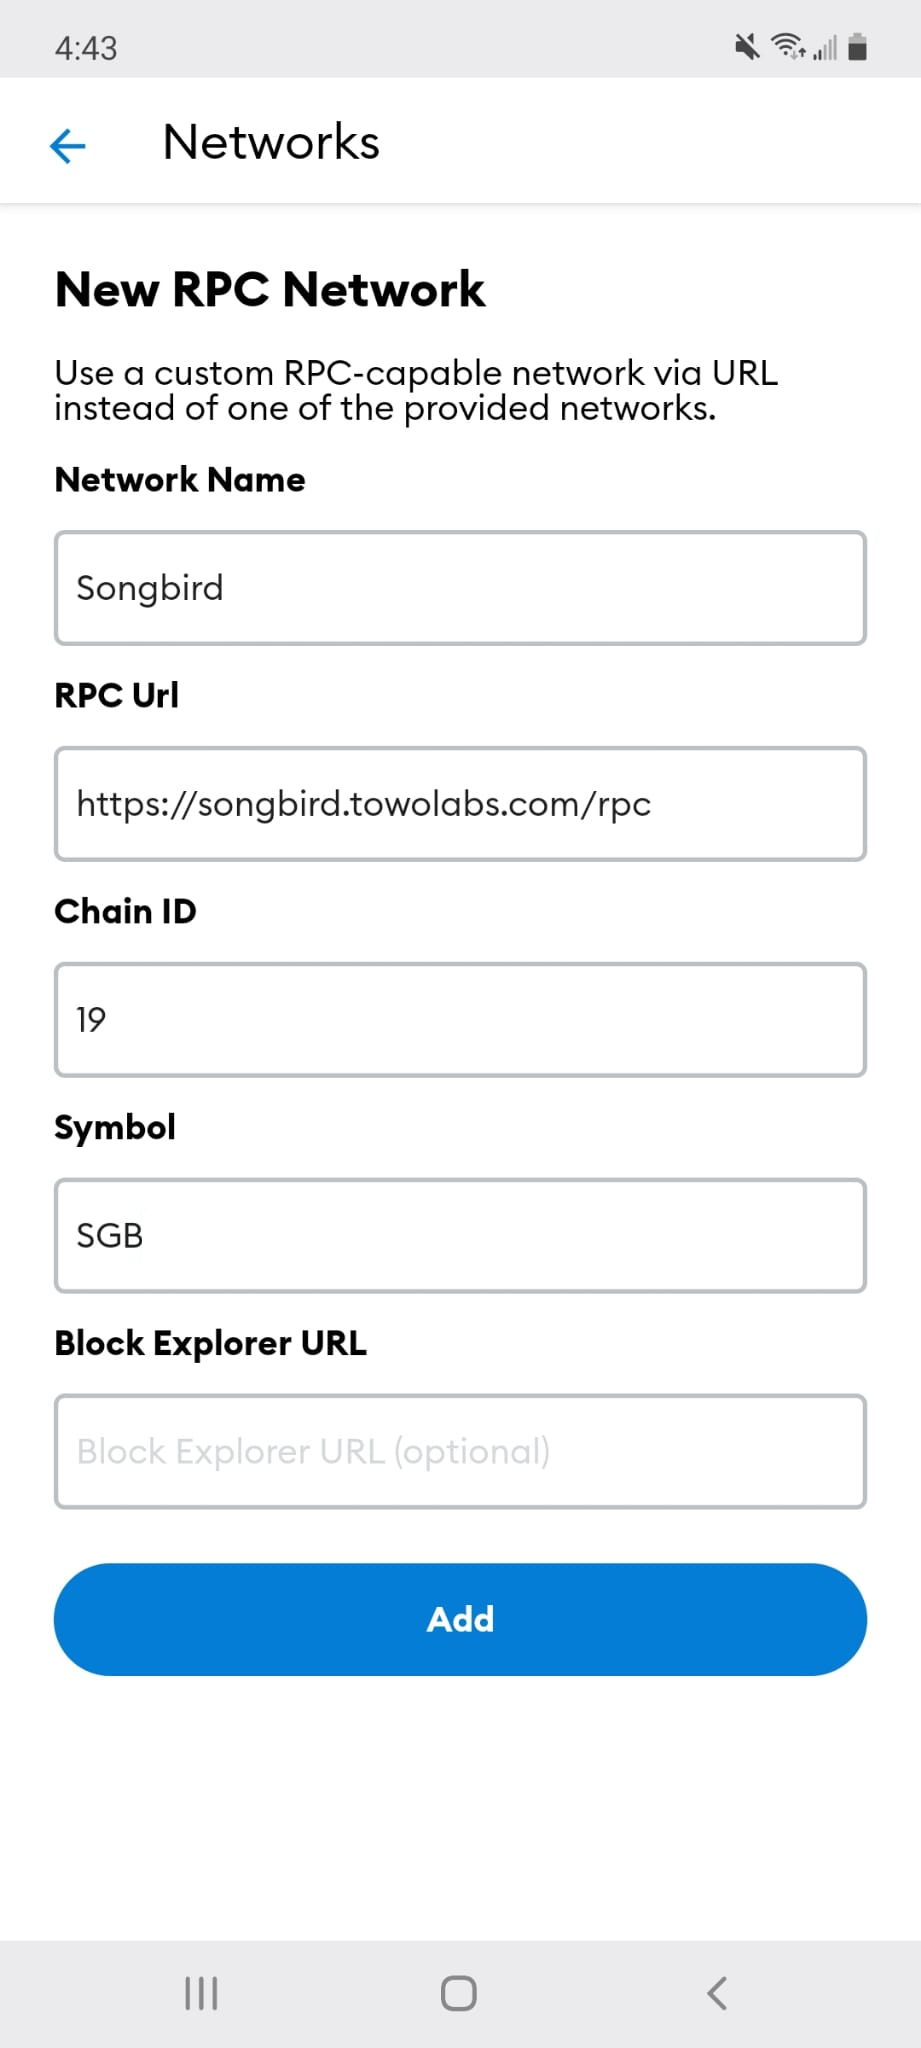Screen dimensions: 921x2048
Task: Tap the Chain ID label
Action: point(126,911)
